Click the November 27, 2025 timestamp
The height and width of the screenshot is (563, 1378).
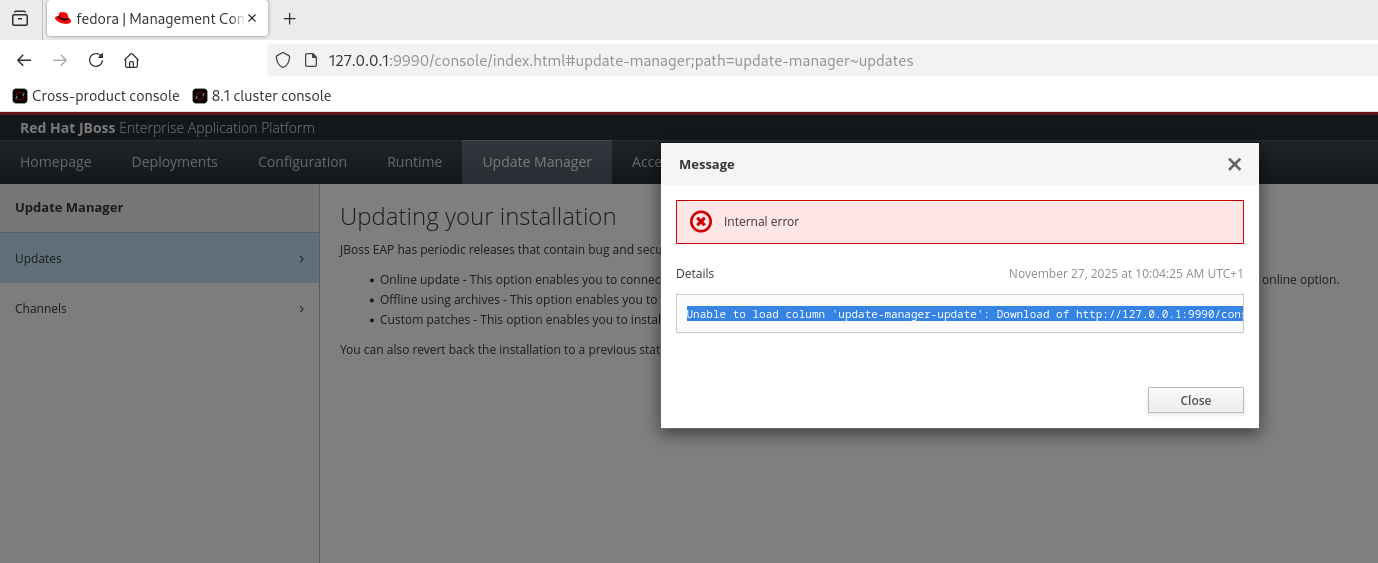coord(1126,273)
